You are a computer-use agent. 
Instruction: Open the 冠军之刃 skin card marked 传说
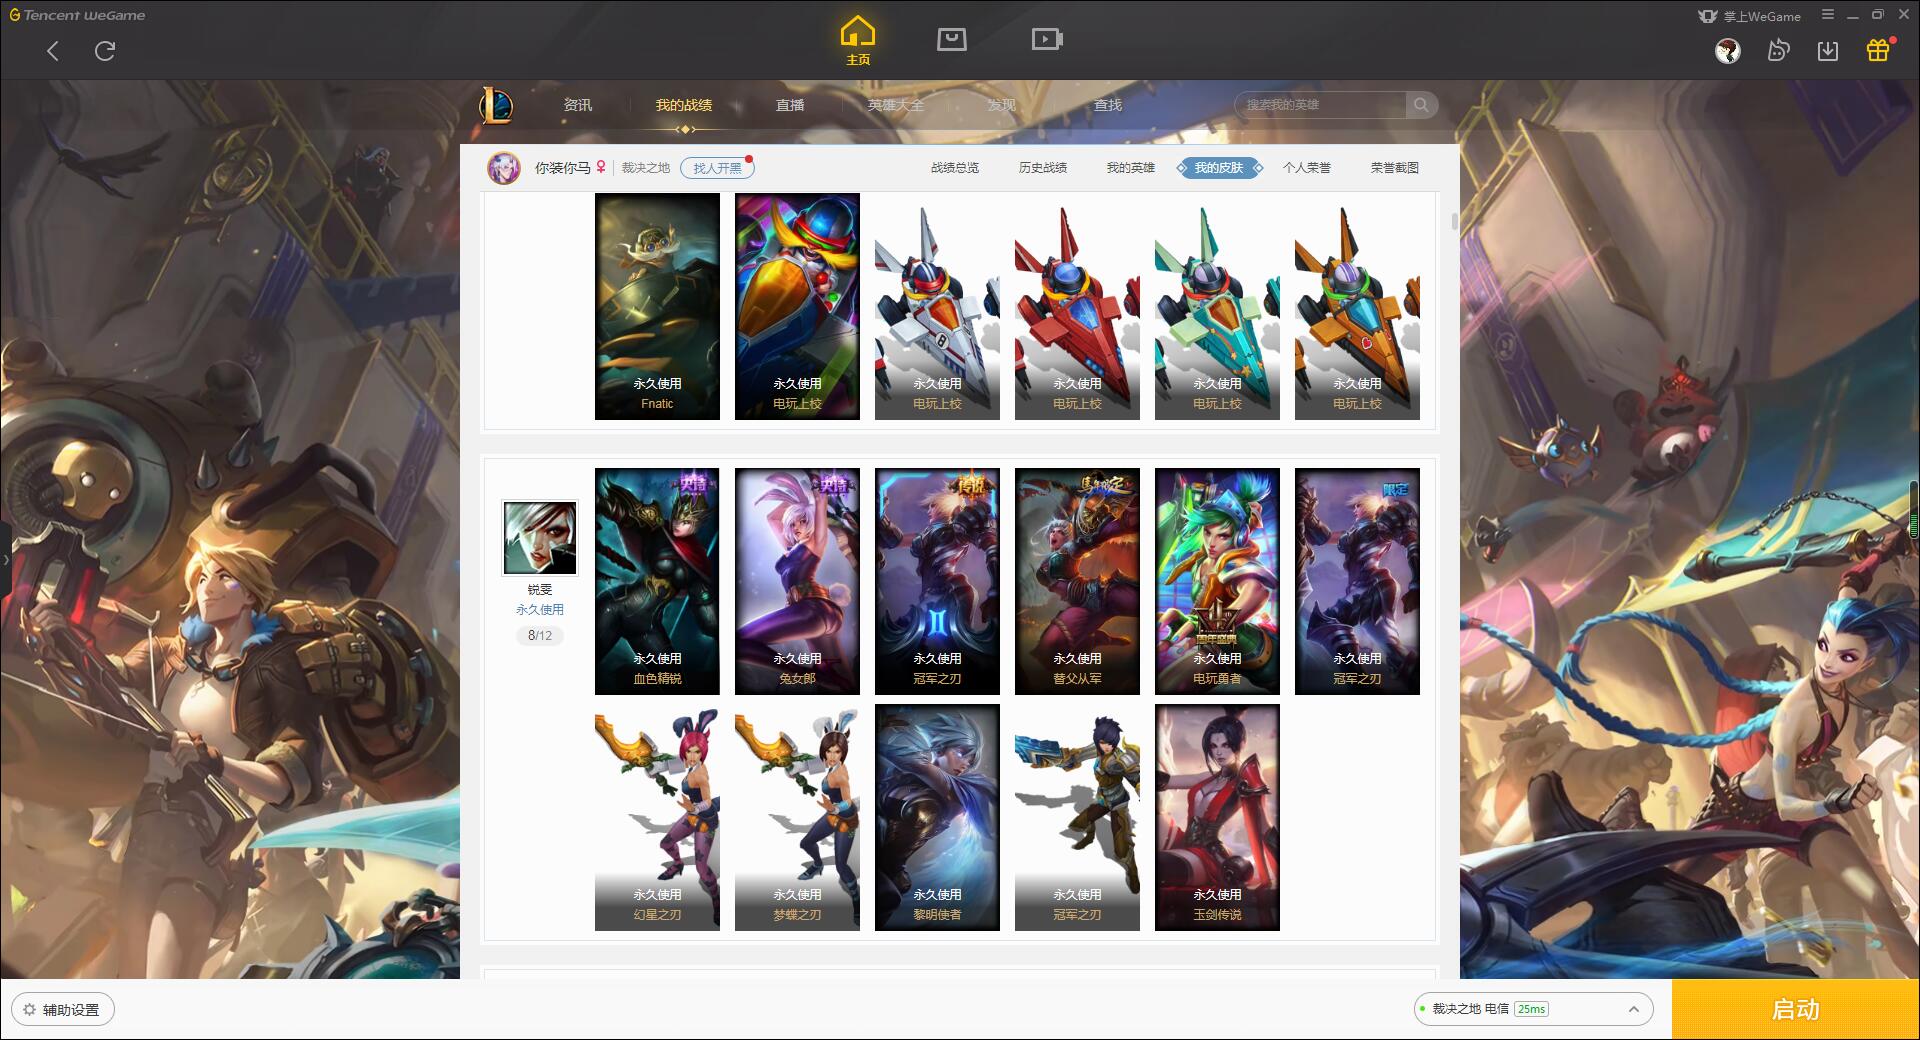pos(937,581)
